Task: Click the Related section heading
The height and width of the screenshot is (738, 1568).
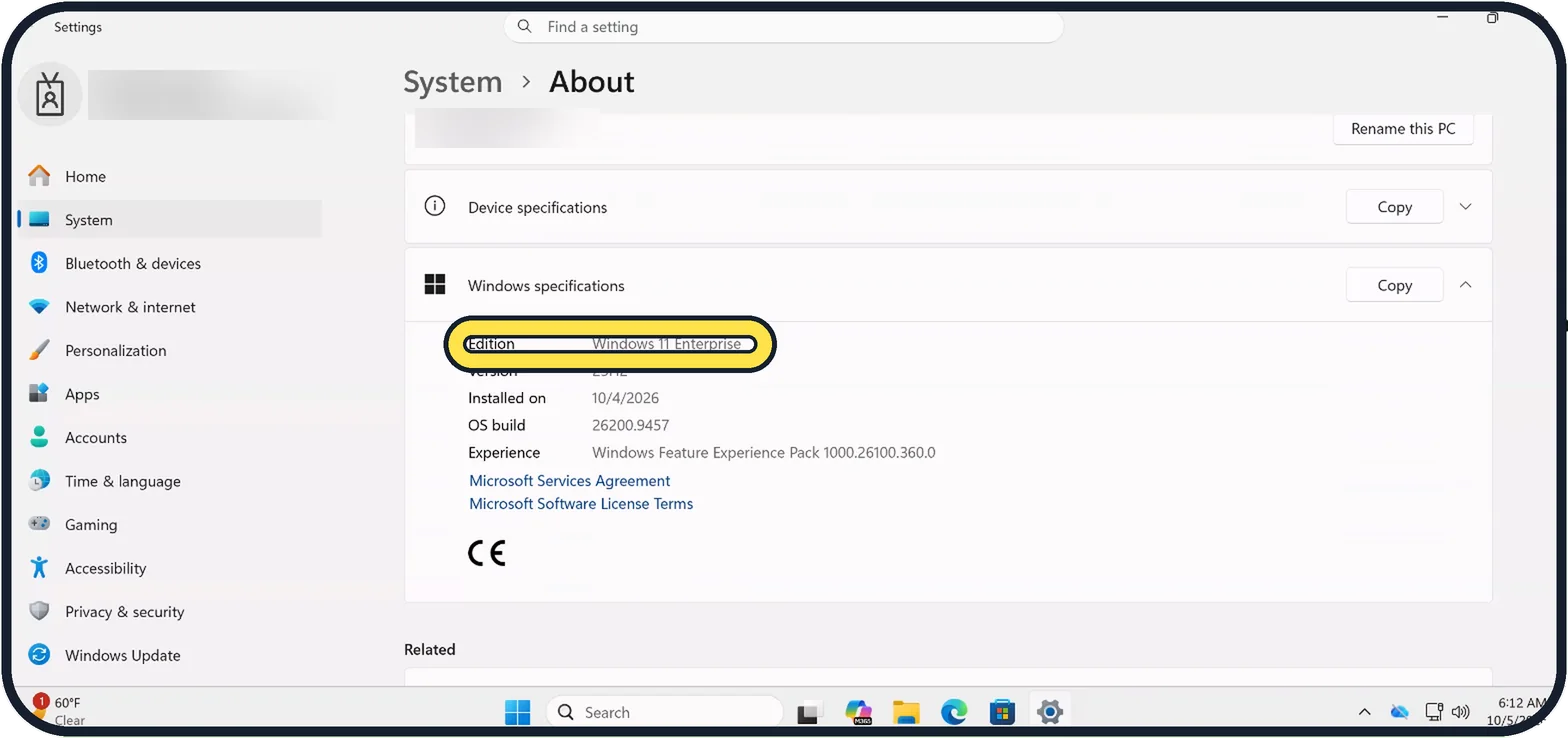Action: tap(430, 649)
